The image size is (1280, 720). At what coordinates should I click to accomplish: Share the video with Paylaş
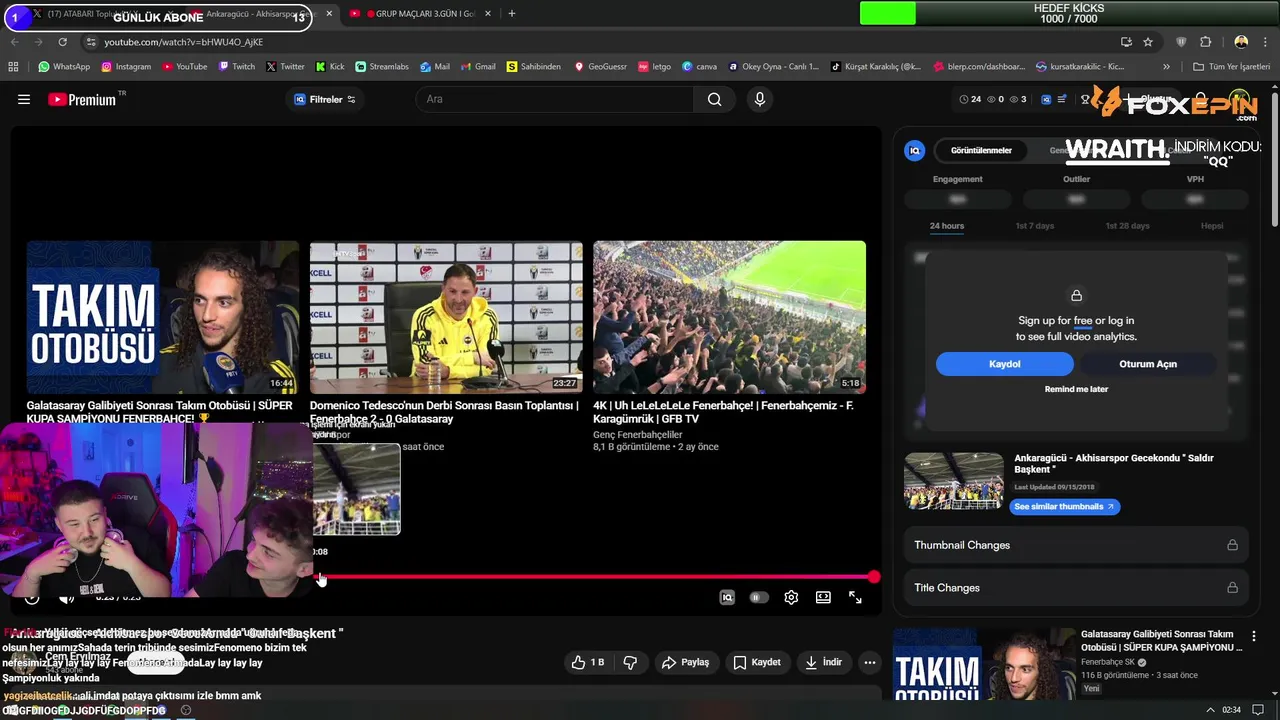[x=685, y=662]
